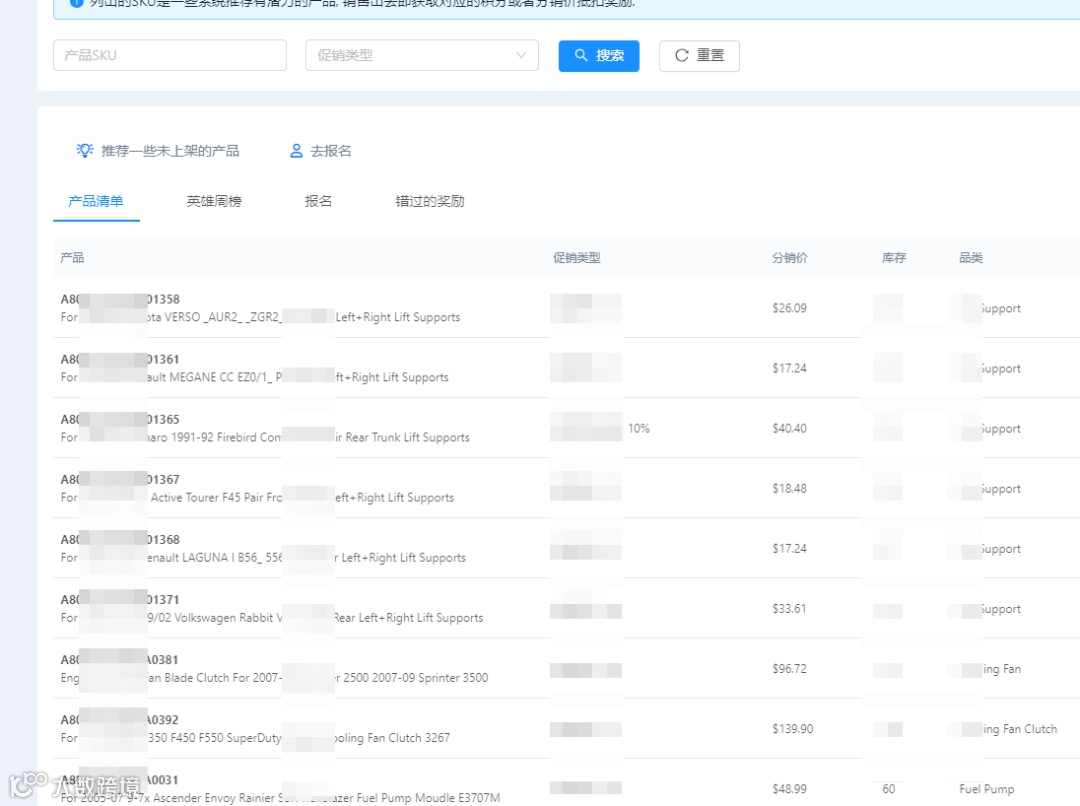Click the 产品 column header
The image size is (1080, 806).
[x=72, y=258]
